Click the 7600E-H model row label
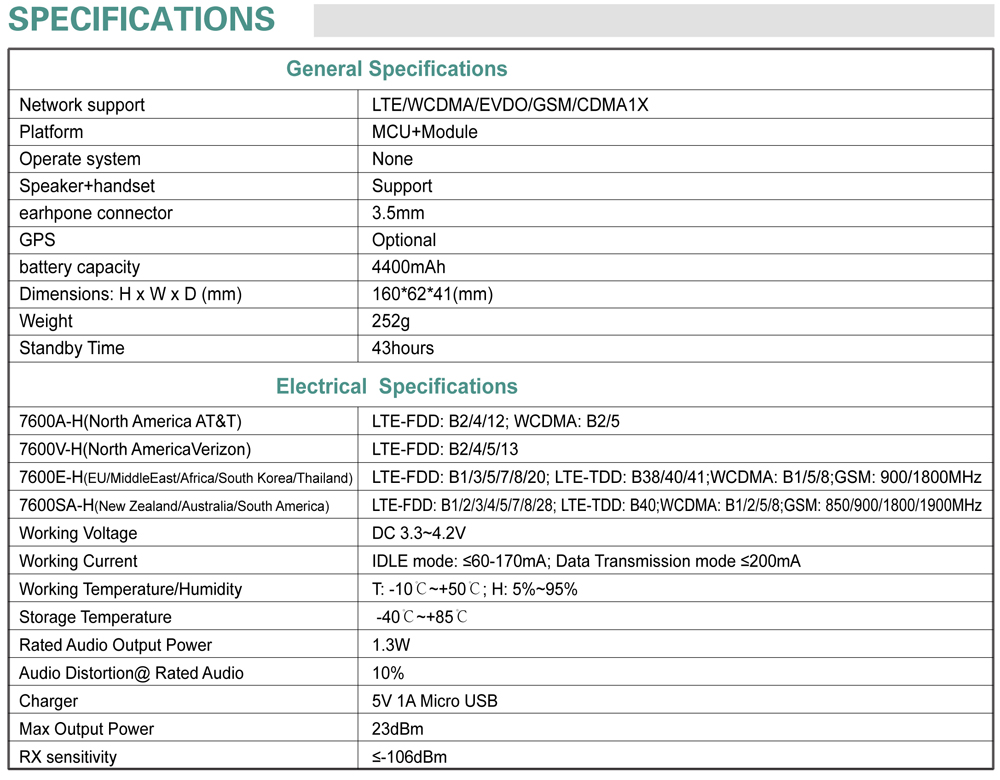This screenshot has height=780, width=1000. [x=185, y=477]
